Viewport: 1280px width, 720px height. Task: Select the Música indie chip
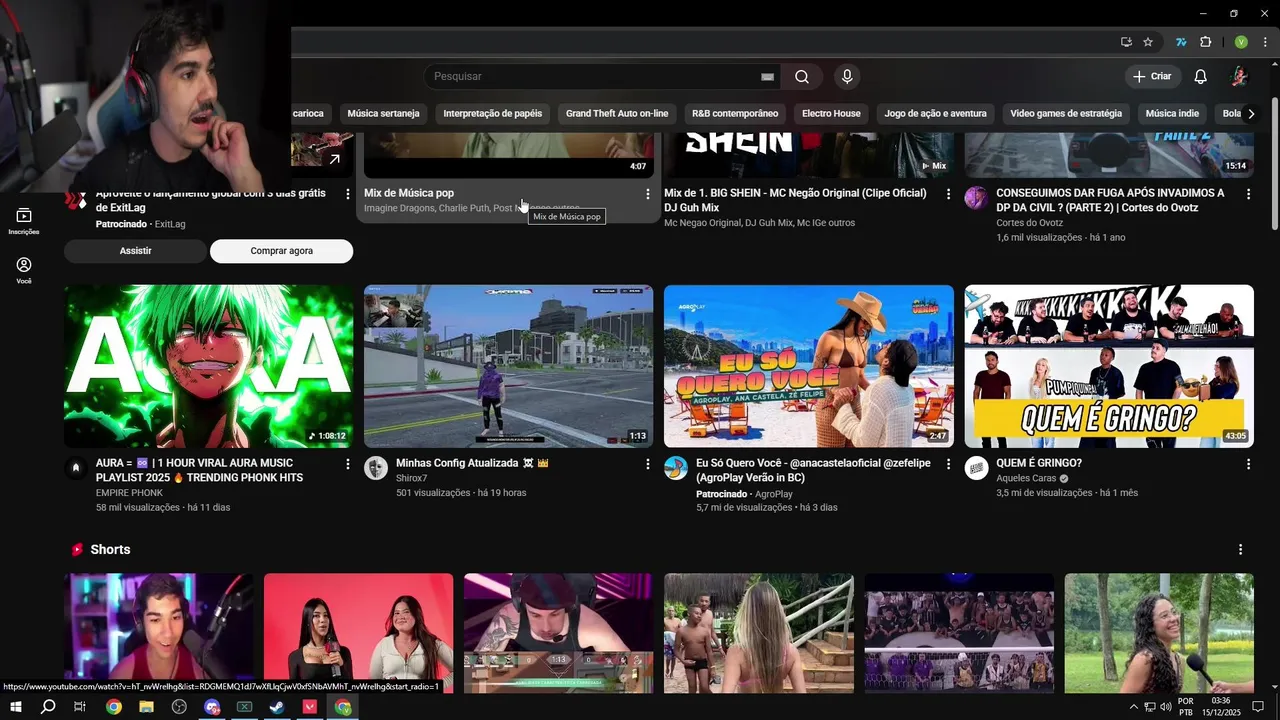tap(1172, 113)
